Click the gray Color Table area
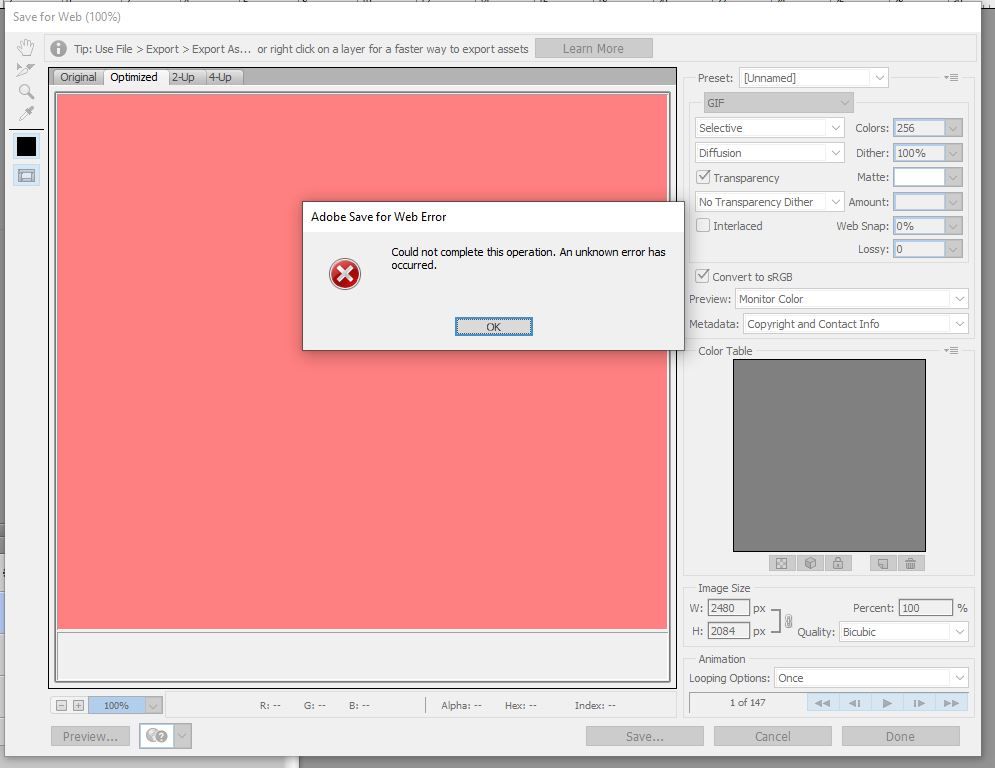The width and height of the screenshot is (995, 768). coord(829,455)
